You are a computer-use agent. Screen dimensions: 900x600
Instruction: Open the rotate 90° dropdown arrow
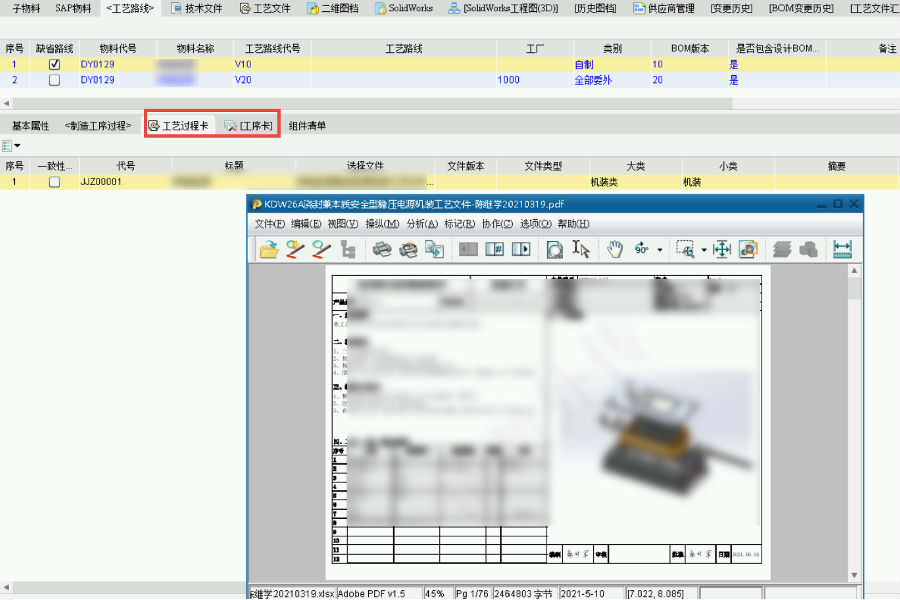coord(660,250)
